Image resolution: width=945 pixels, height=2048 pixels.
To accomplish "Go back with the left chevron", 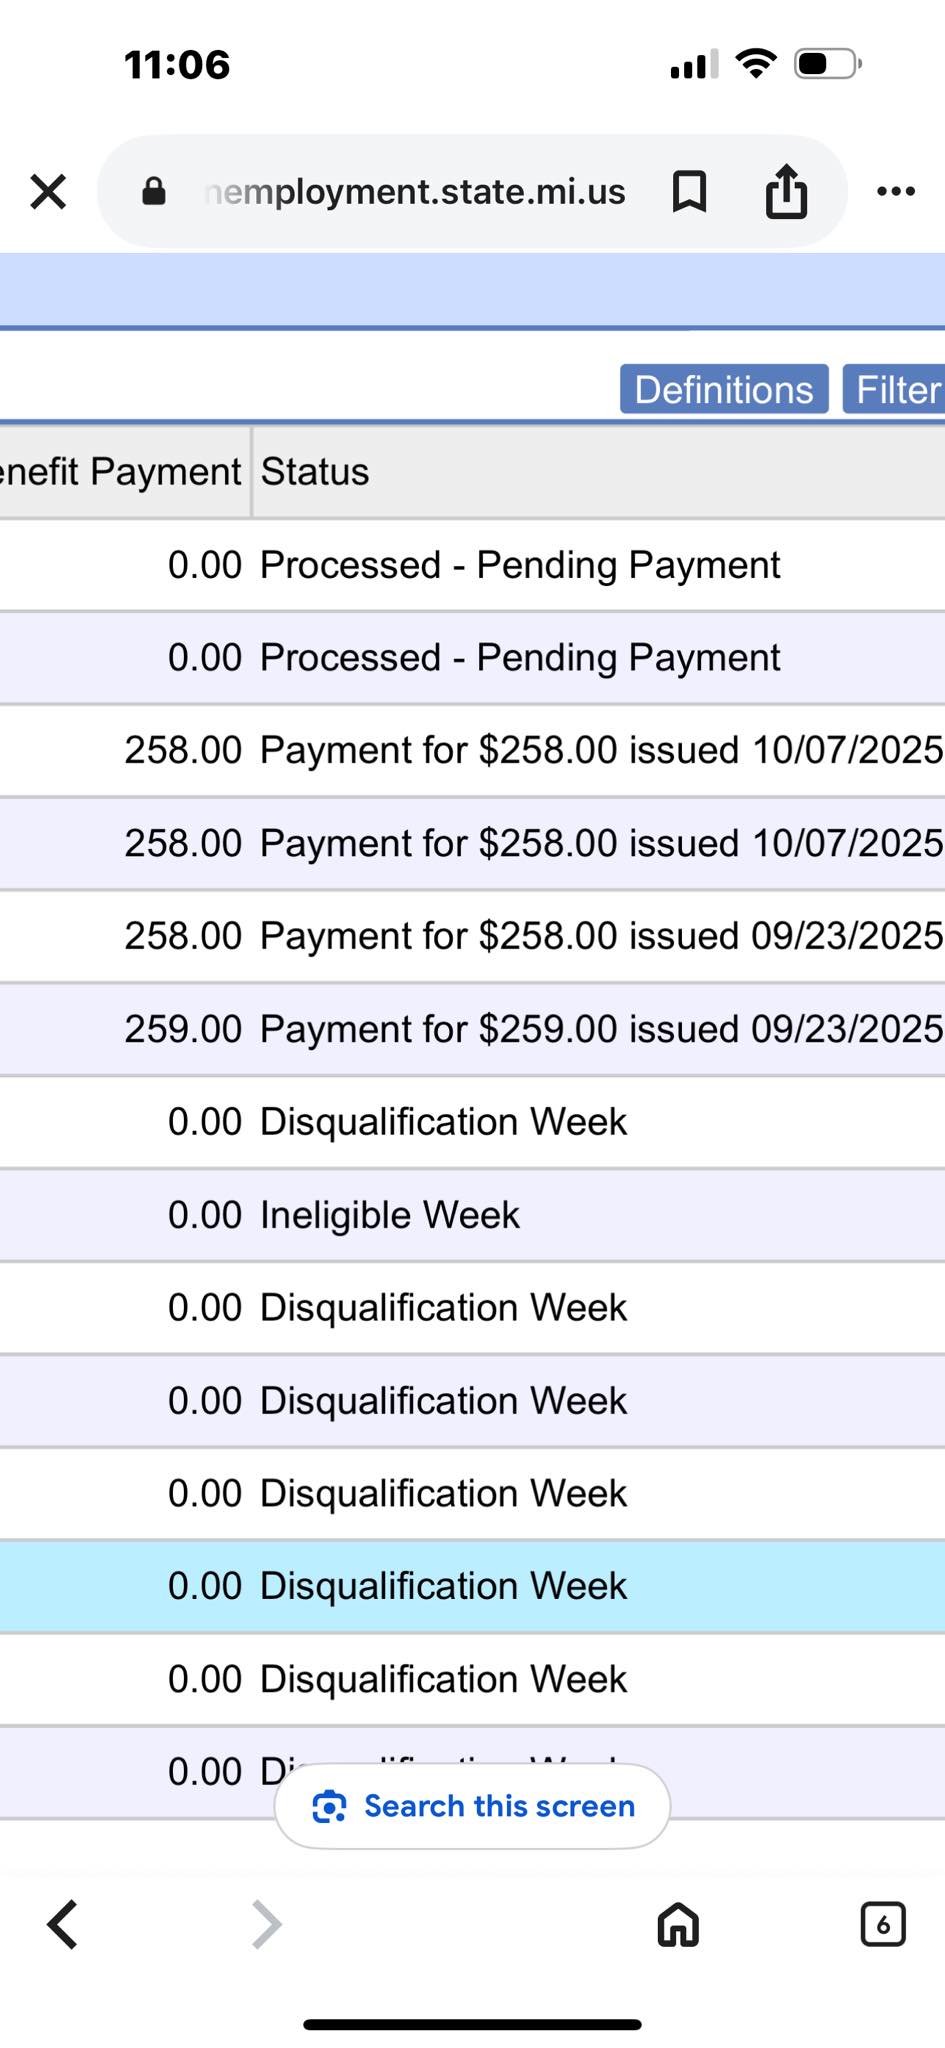I will tap(63, 1925).
